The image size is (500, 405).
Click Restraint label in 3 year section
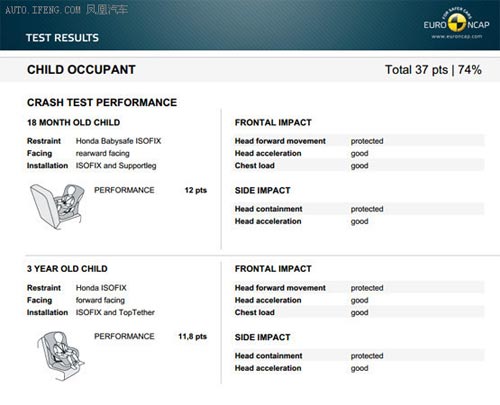tap(44, 288)
